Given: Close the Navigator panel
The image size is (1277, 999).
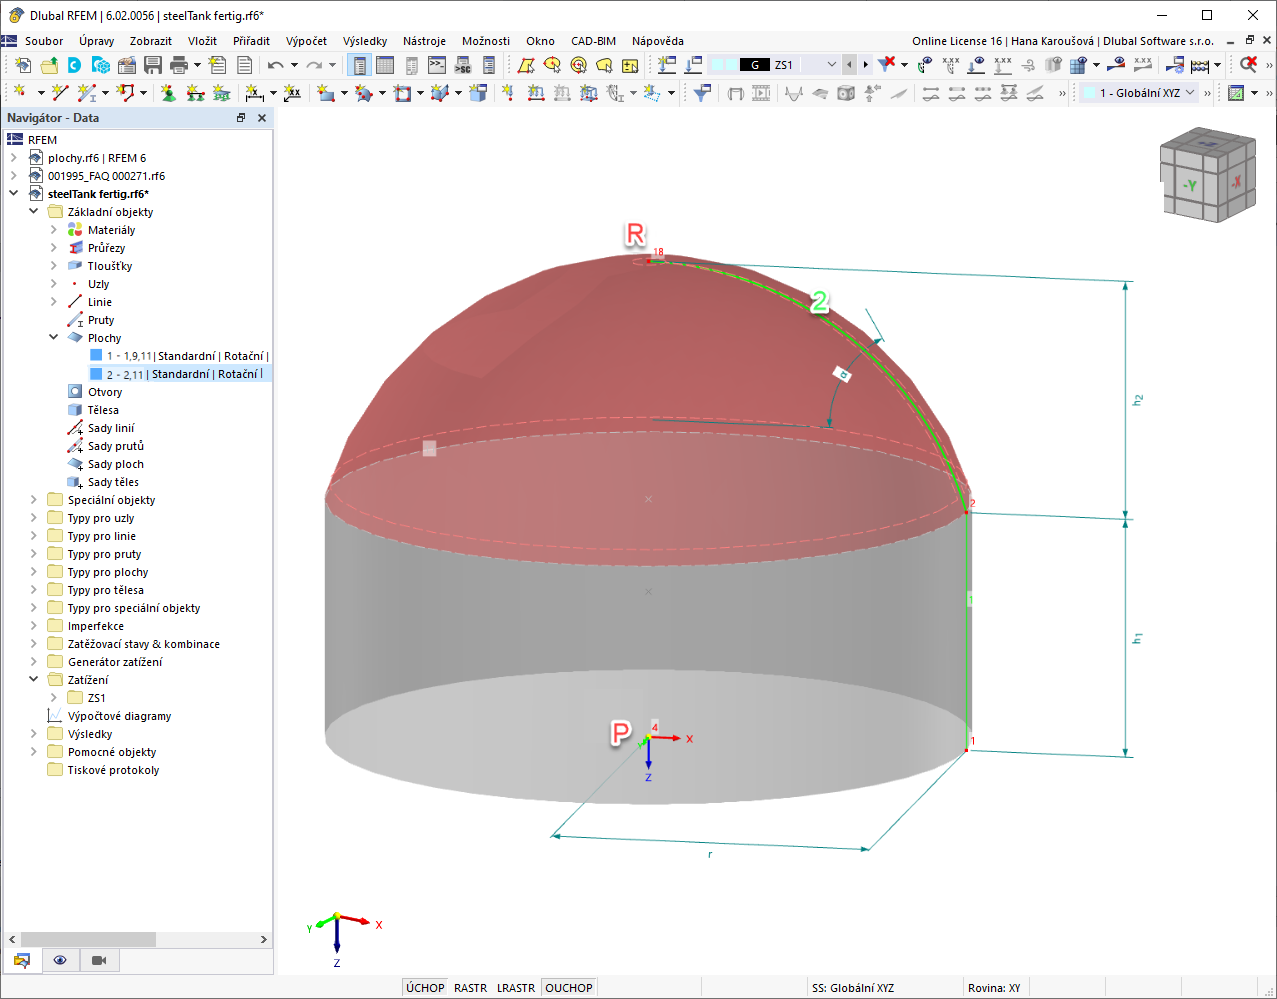Looking at the screenshot, I should coord(262,118).
